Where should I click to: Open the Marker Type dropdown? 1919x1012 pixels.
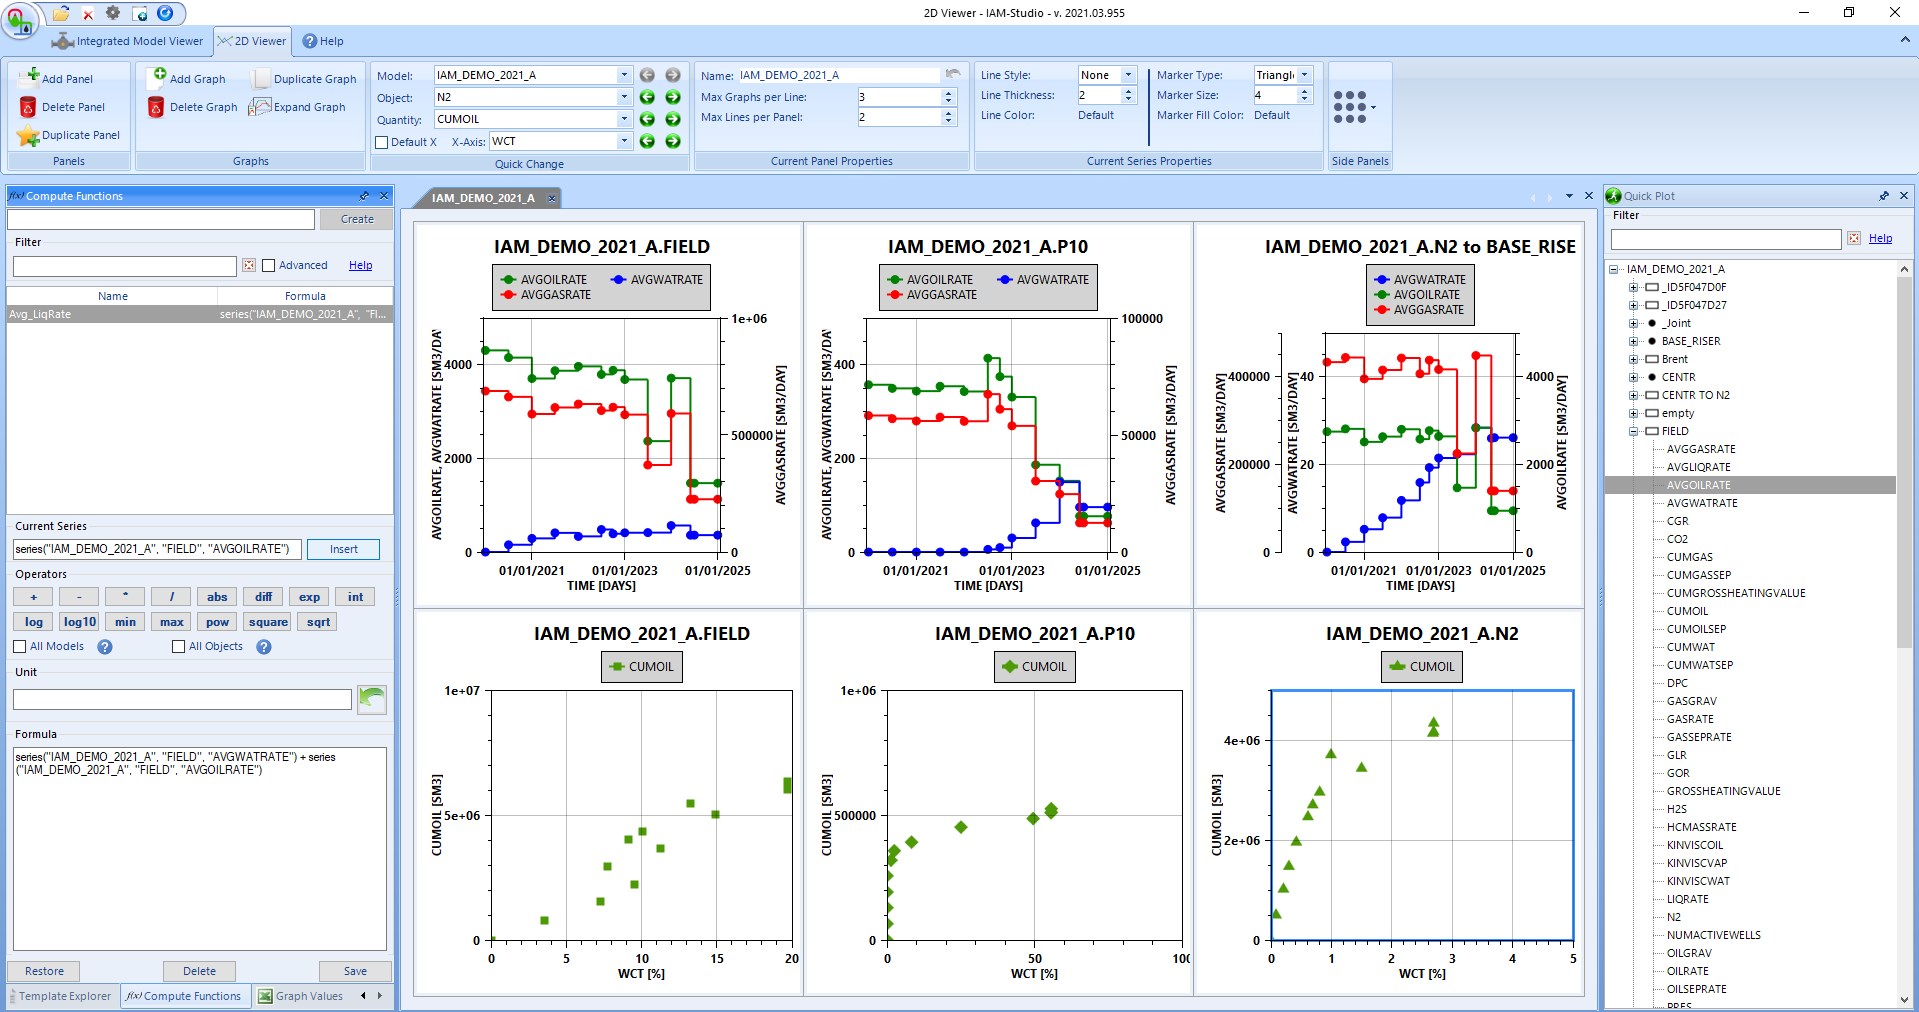[x=1304, y=75]
